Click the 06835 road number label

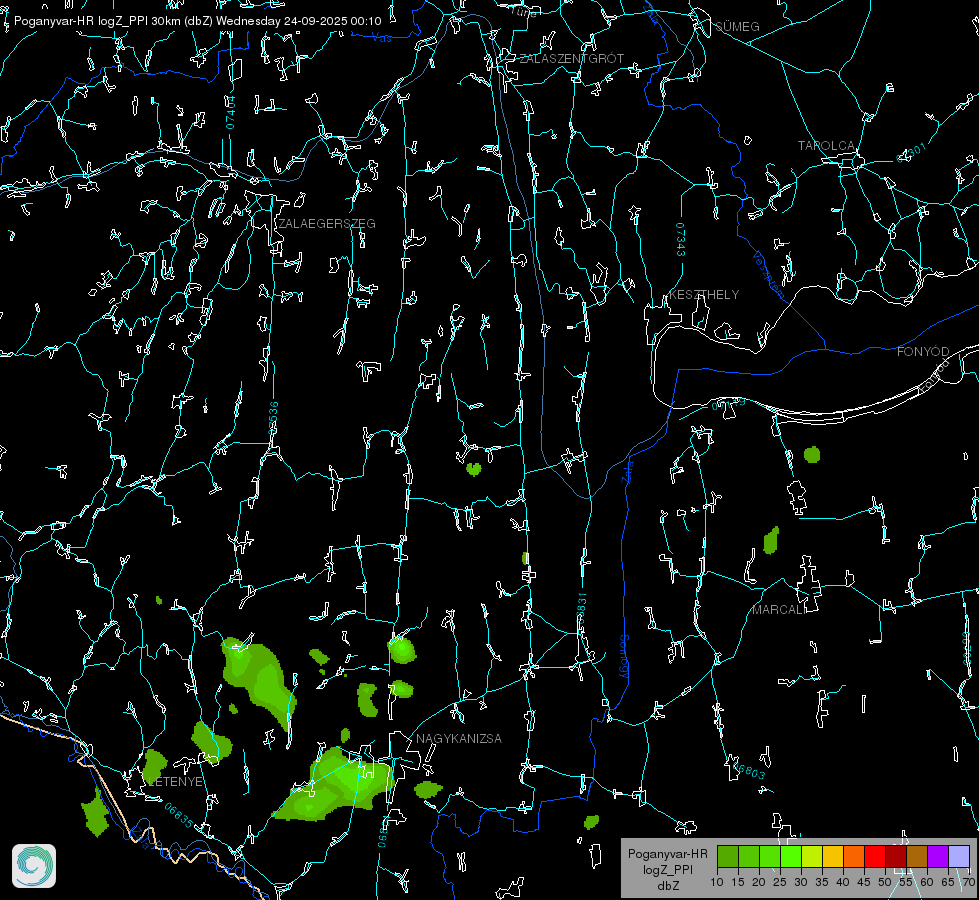click(180, 811)
